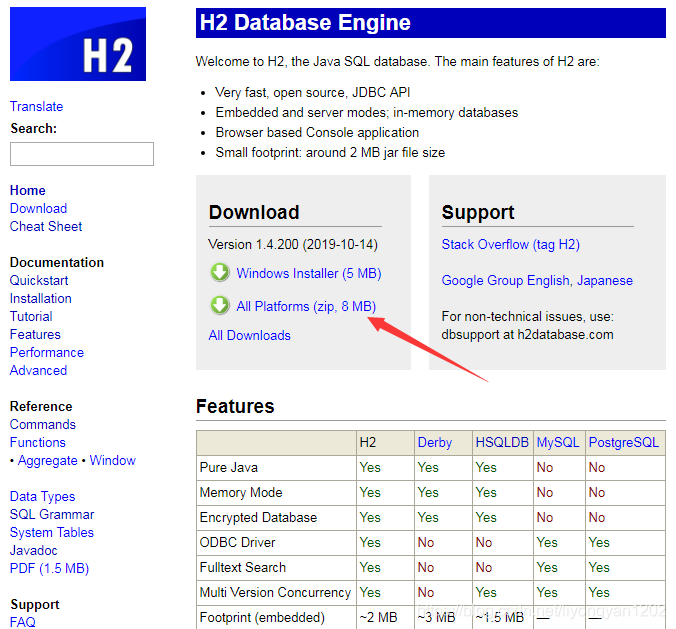Click the green download icon beside Windows Installer

point(220,272)
